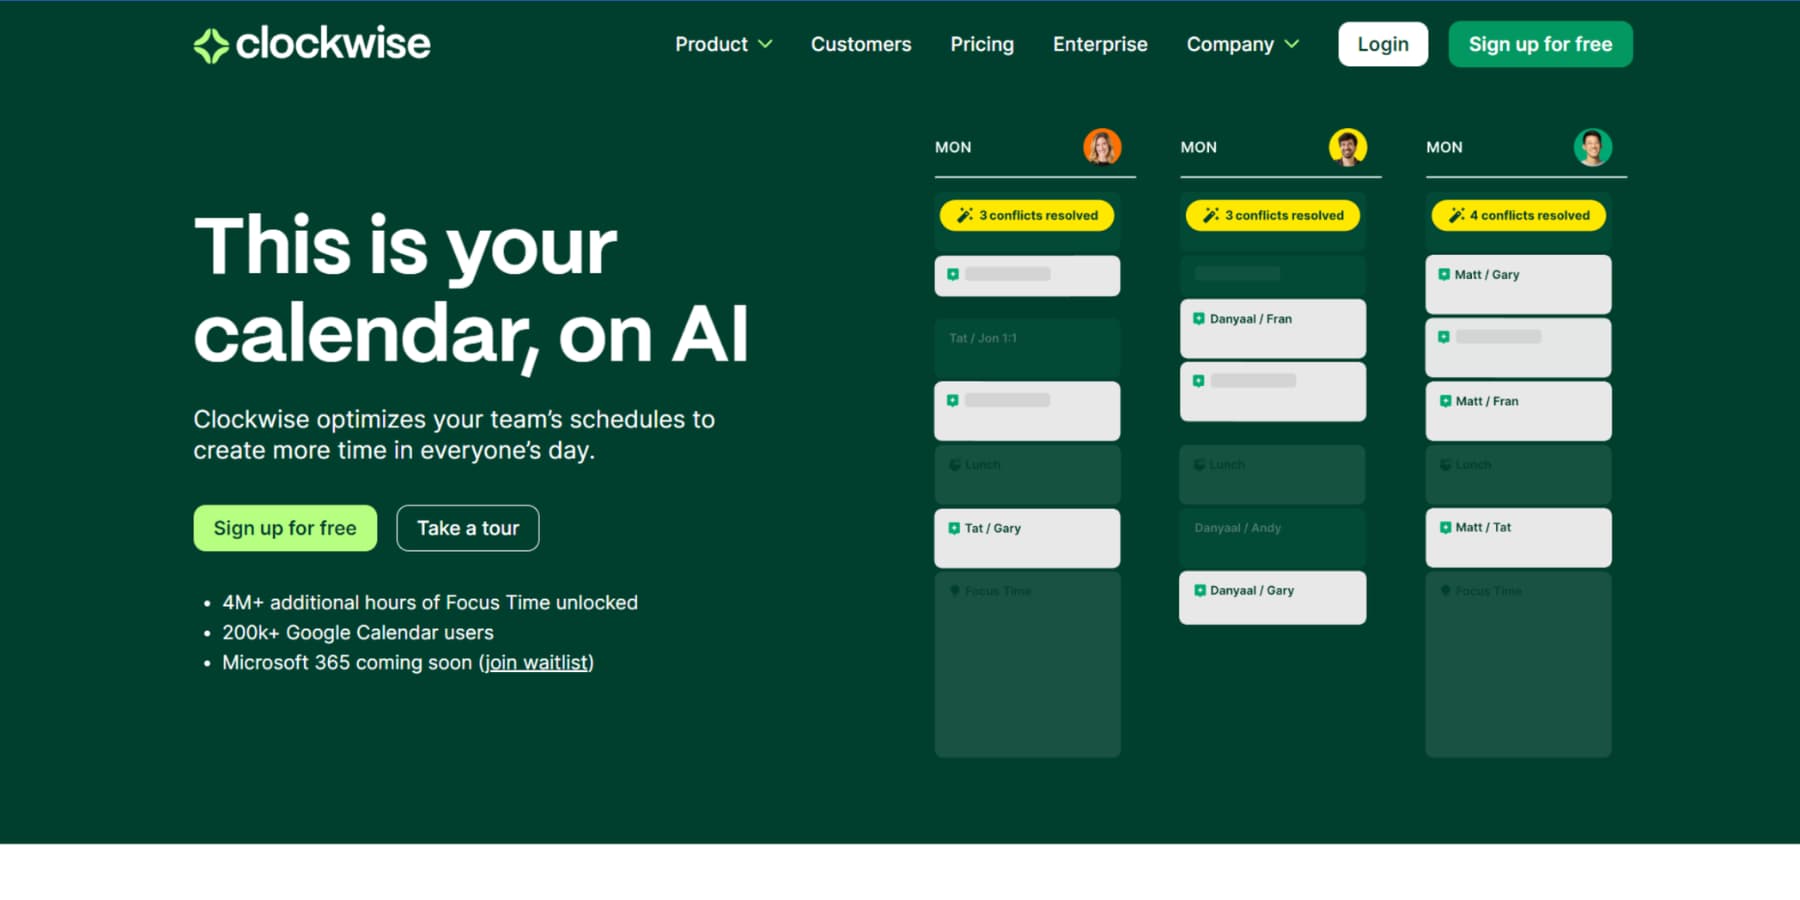Click the 'Take a tour' button
The image size is (1800, 900).
coord(467,527)
